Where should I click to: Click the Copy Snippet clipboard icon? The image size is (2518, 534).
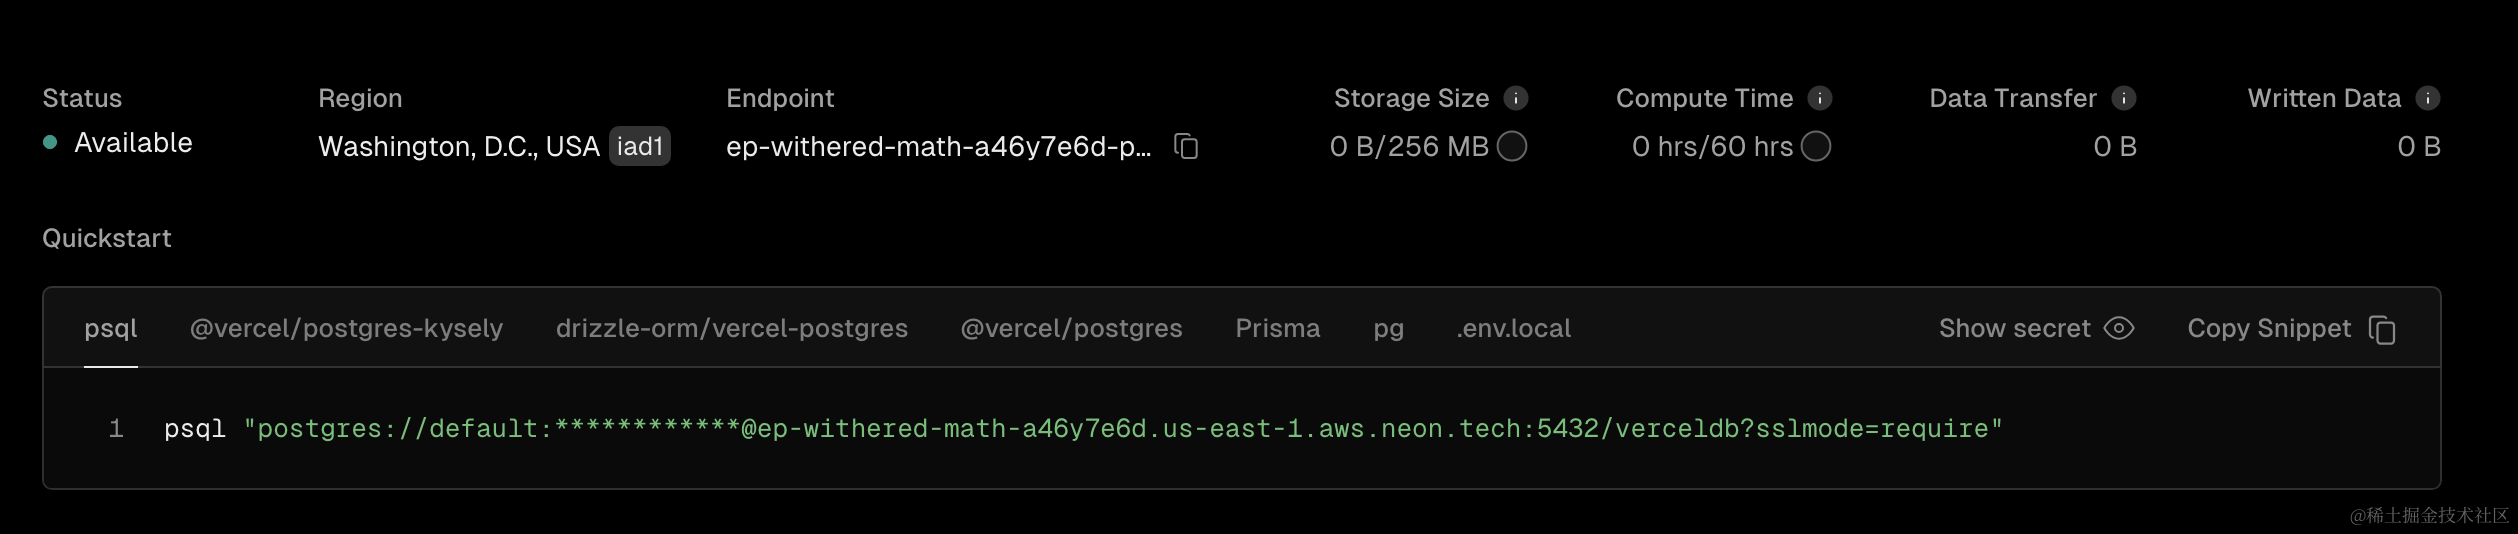coord(2383,329)
